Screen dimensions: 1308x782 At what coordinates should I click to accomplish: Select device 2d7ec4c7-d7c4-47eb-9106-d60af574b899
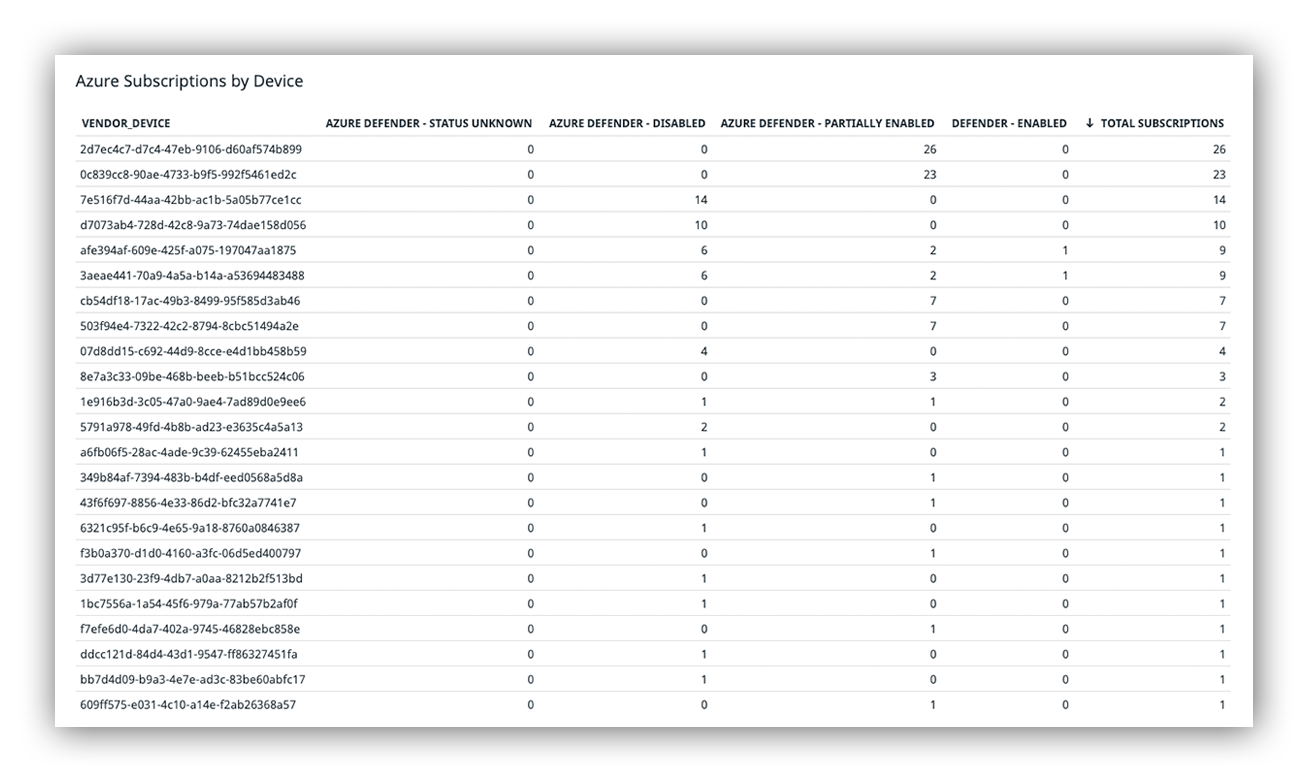click(191, 150)
